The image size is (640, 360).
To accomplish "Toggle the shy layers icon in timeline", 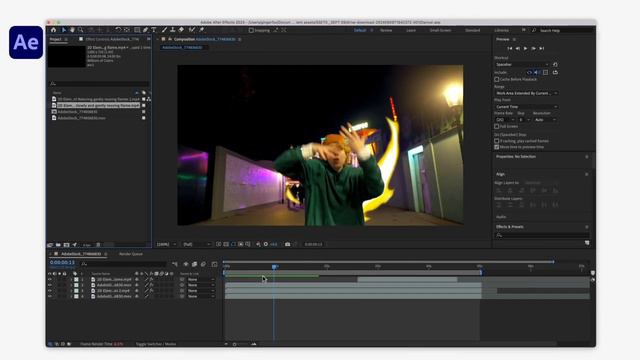I will tap(186, 264).
